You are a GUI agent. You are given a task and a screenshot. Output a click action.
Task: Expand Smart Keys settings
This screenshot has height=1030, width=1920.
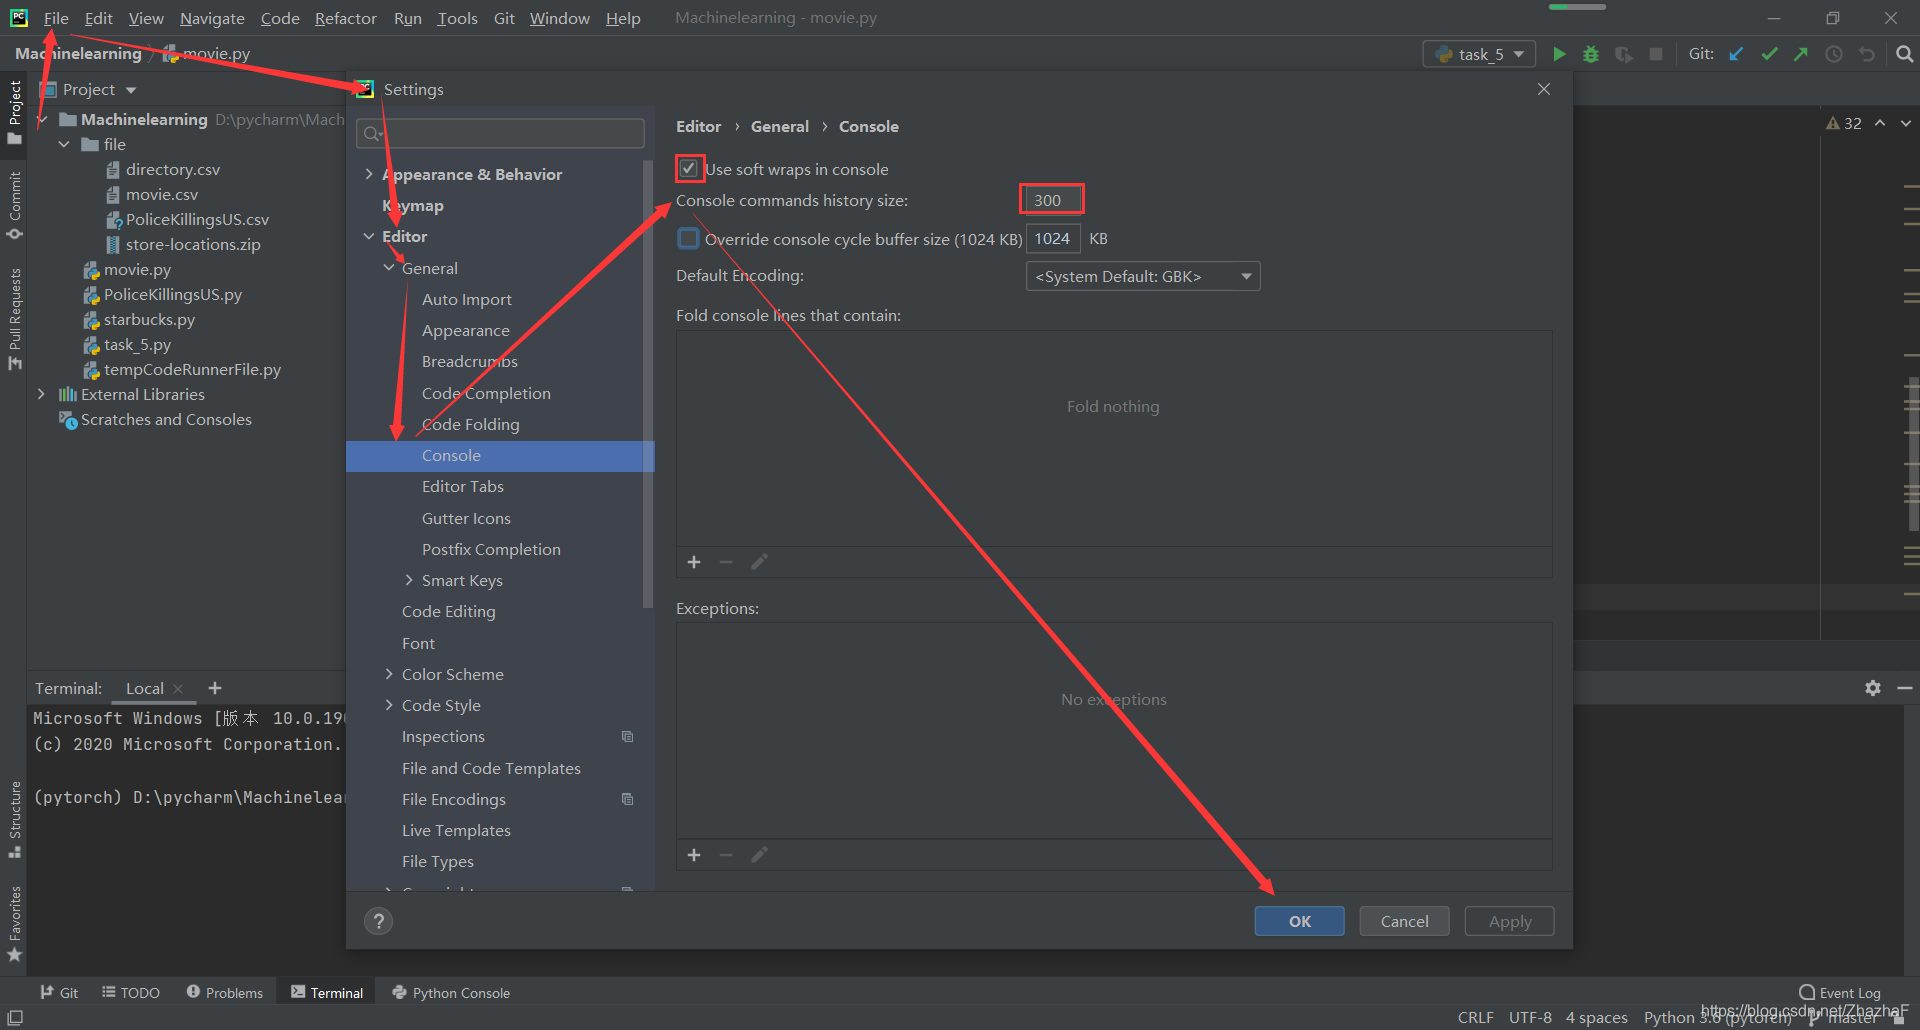[x=409, y=580]
